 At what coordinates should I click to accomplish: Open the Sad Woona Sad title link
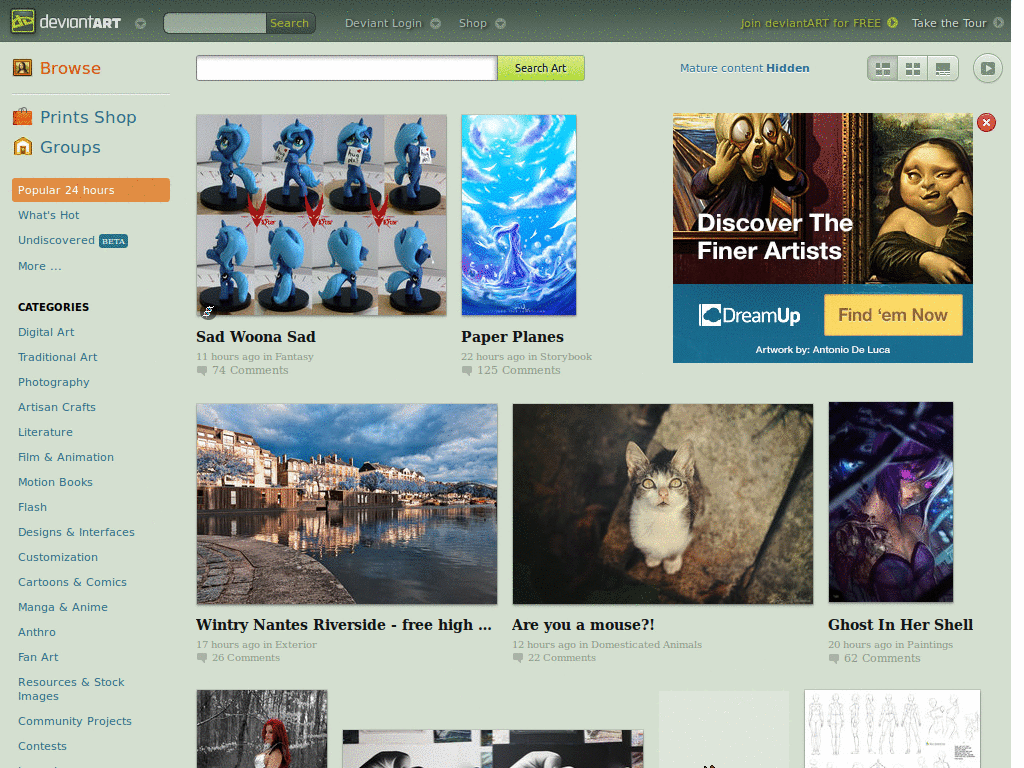tap(256, 336)
